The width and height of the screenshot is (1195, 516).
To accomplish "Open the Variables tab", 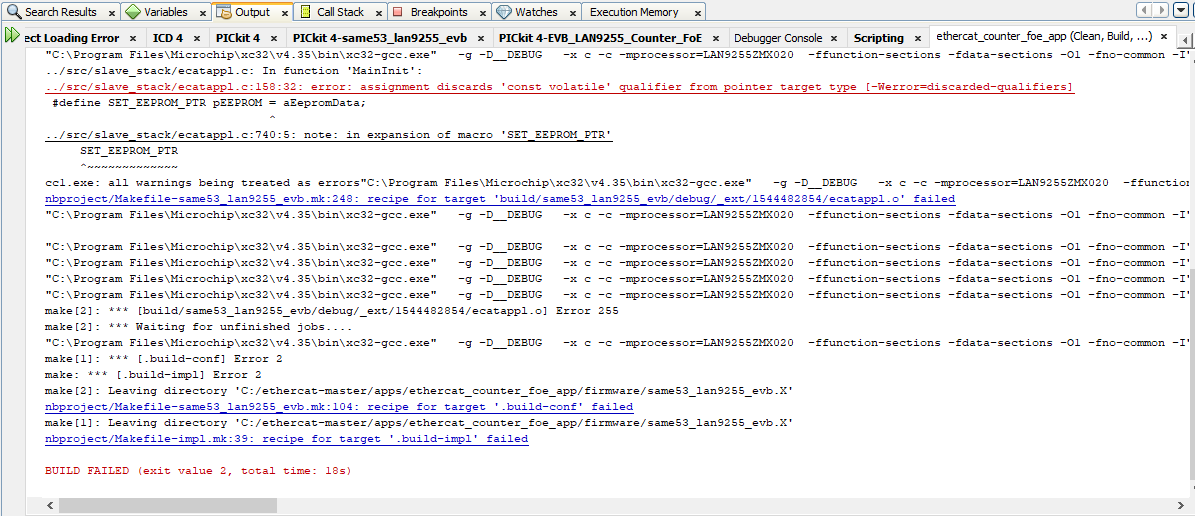I will tap(165, 12).
